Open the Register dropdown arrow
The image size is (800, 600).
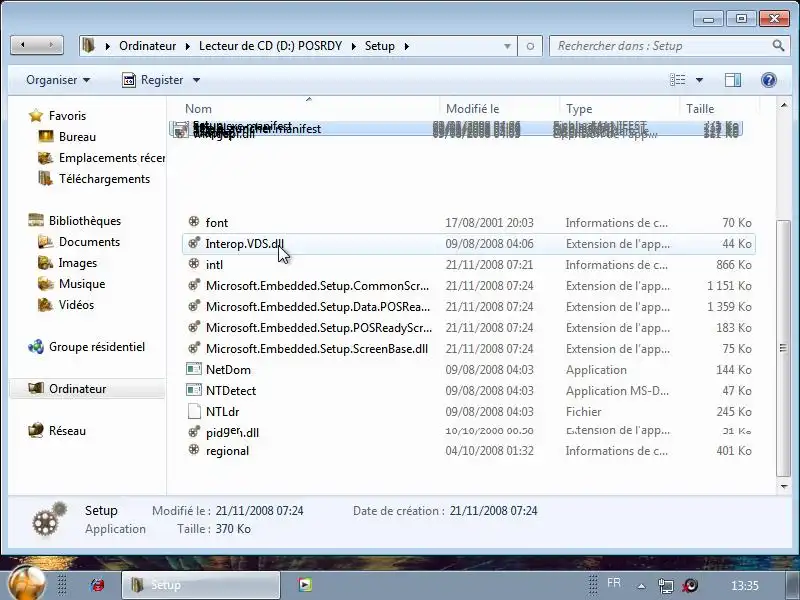(196, 80)
